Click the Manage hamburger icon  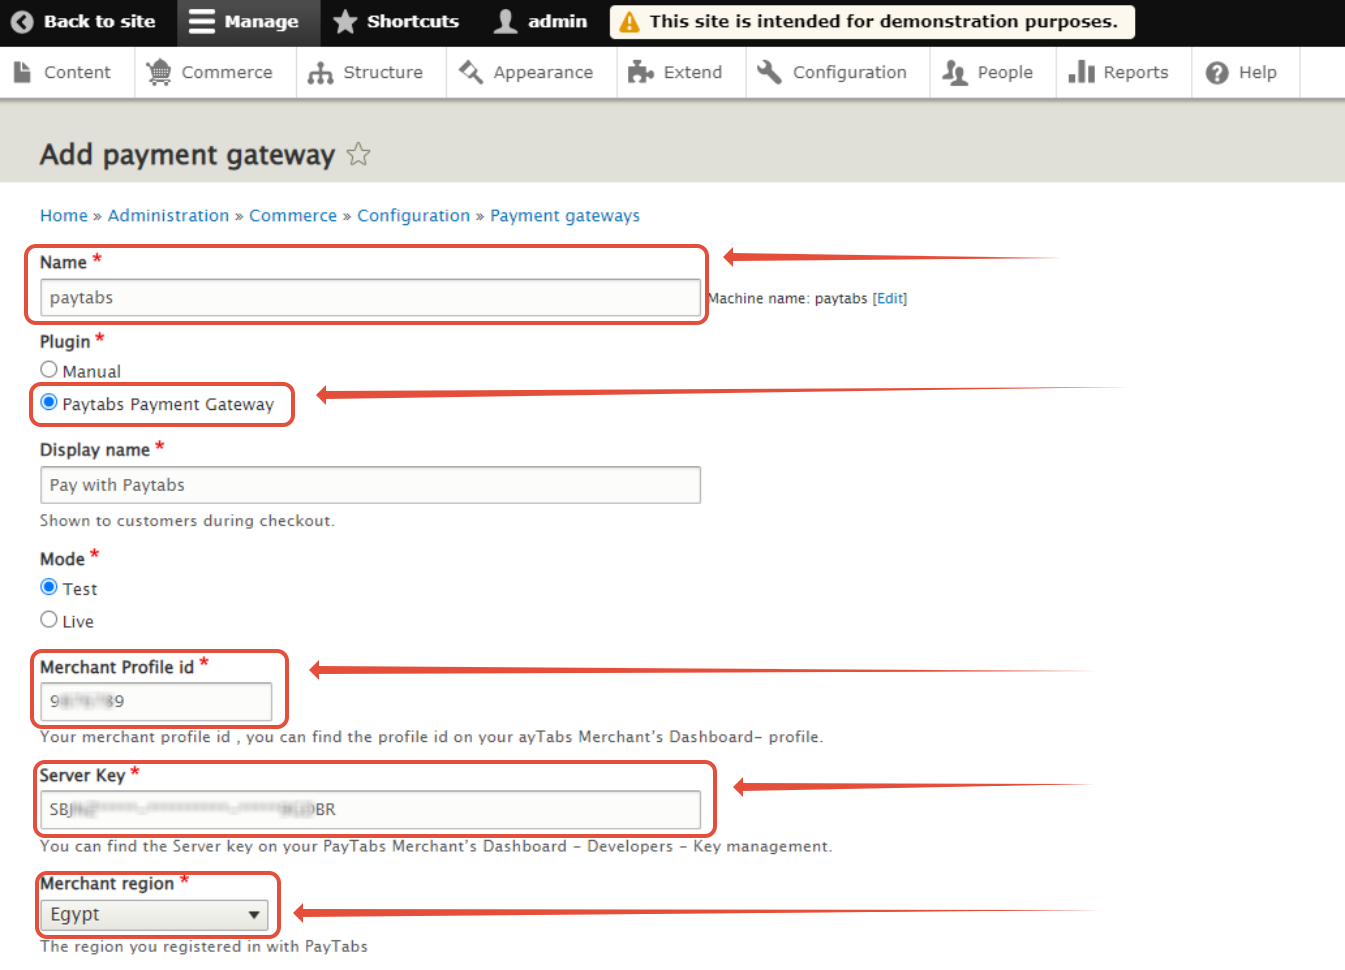202,22
